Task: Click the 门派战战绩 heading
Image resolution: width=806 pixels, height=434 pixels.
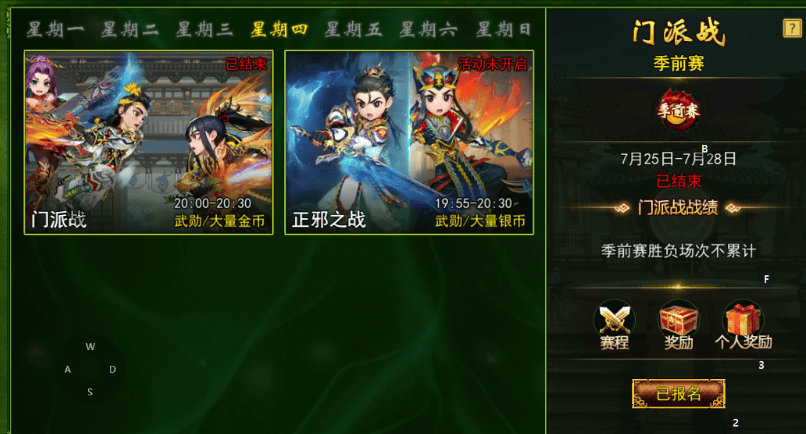Action: (x=678, y=208)
